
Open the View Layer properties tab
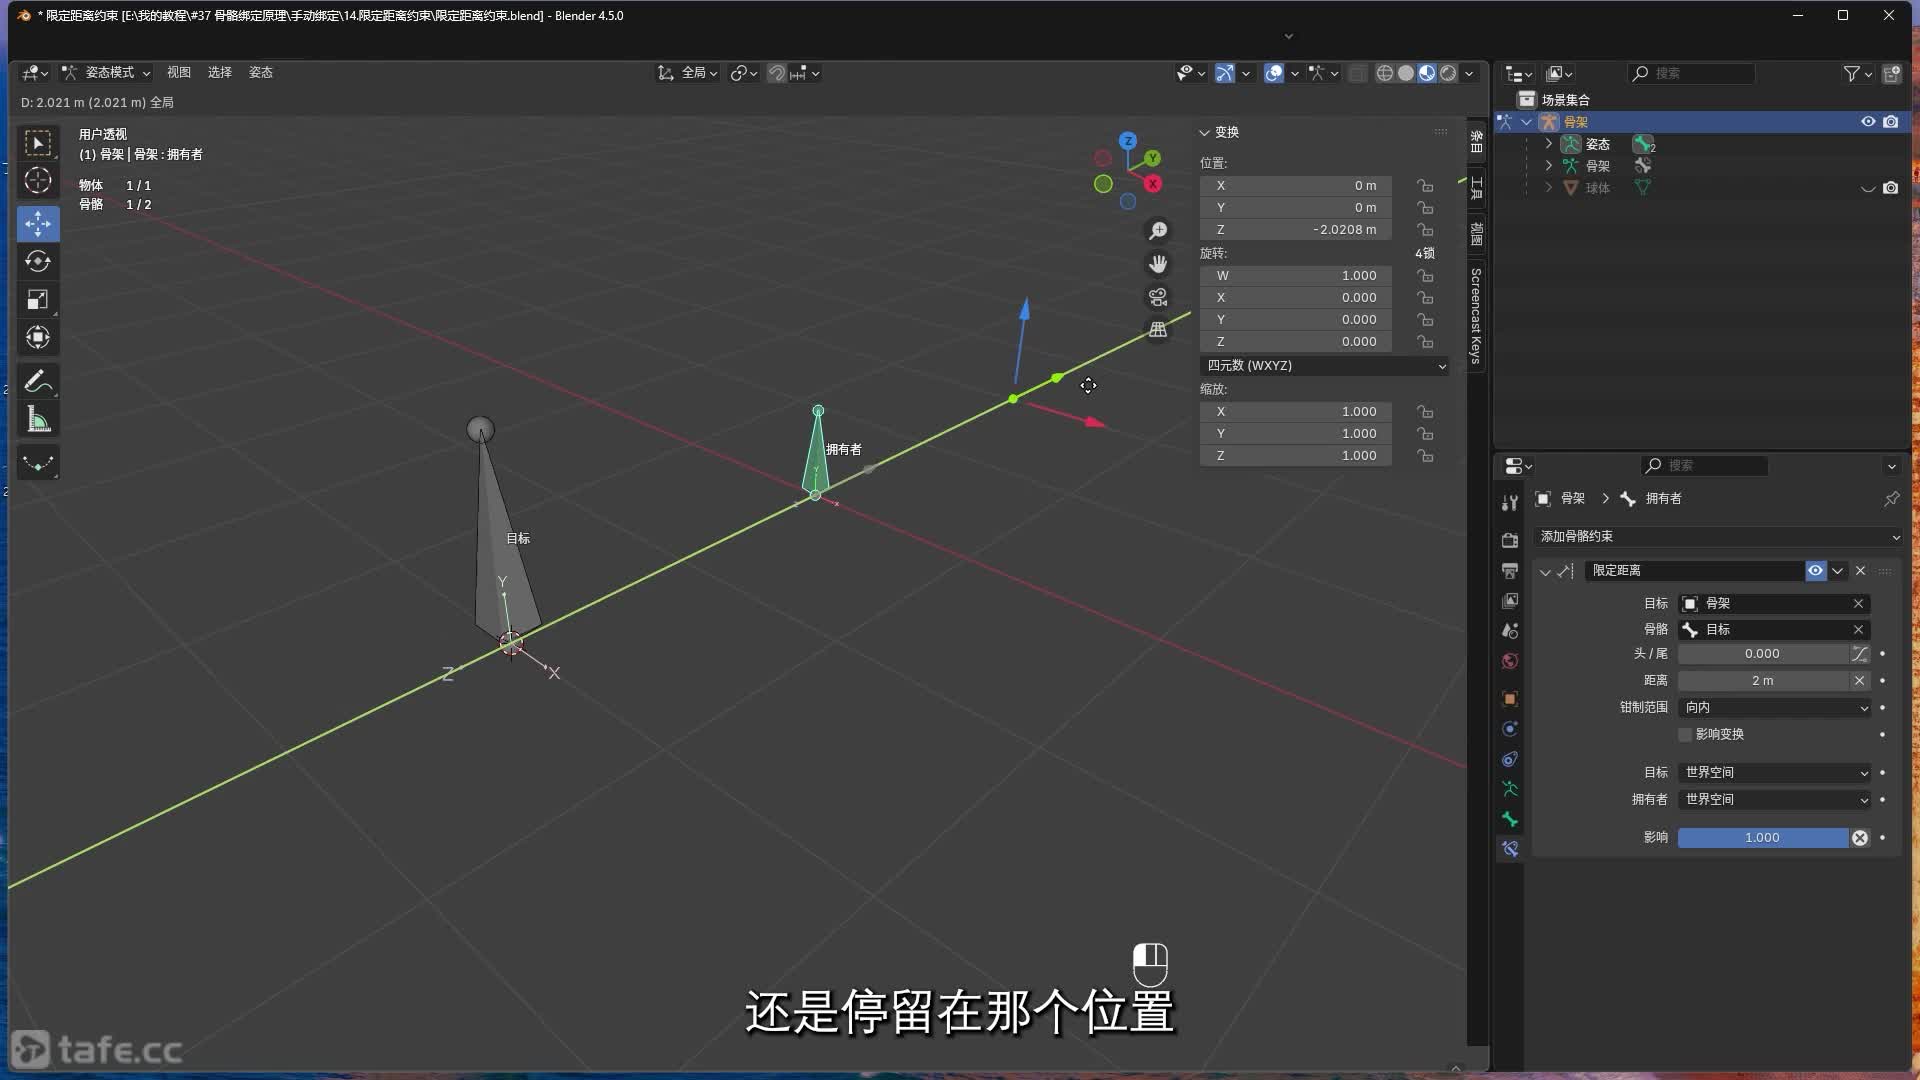(x=1510, y=600)
